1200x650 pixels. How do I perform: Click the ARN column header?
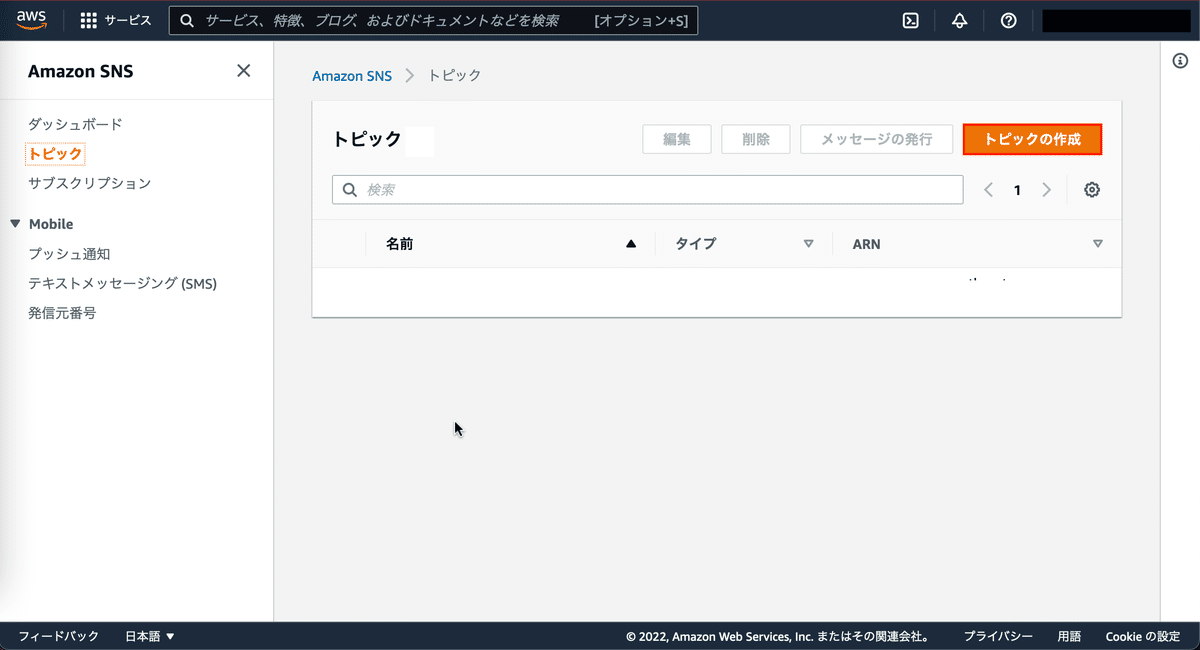(866, 244)
